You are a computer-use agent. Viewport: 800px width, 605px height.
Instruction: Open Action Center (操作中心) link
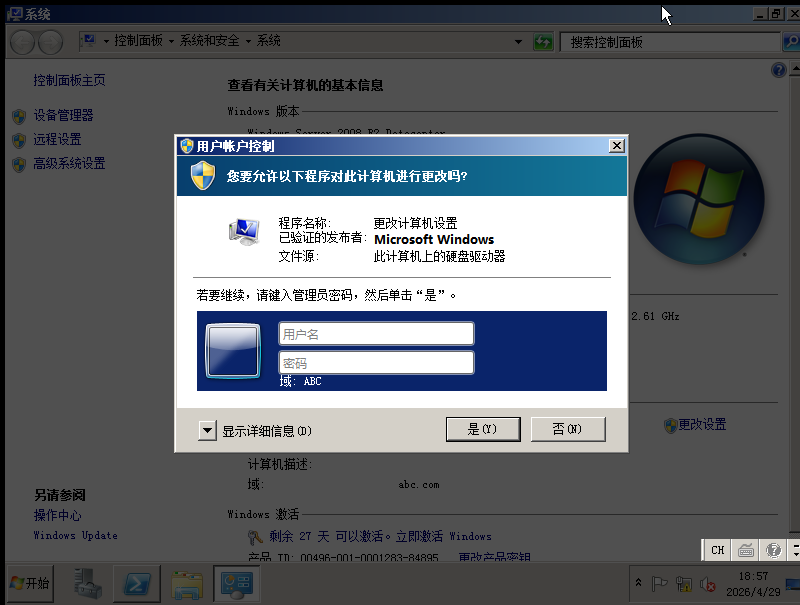point(57,515)
